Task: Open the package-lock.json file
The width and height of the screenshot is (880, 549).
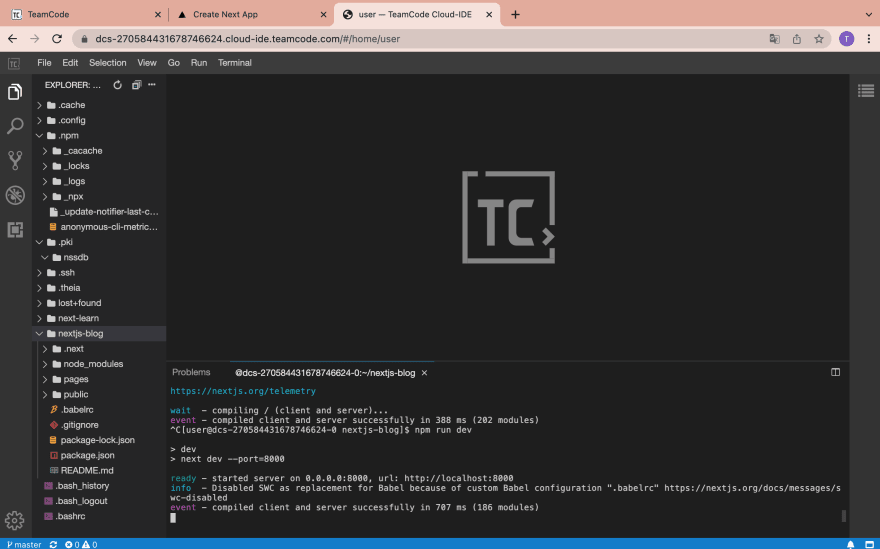Action: tap(99, 440)
